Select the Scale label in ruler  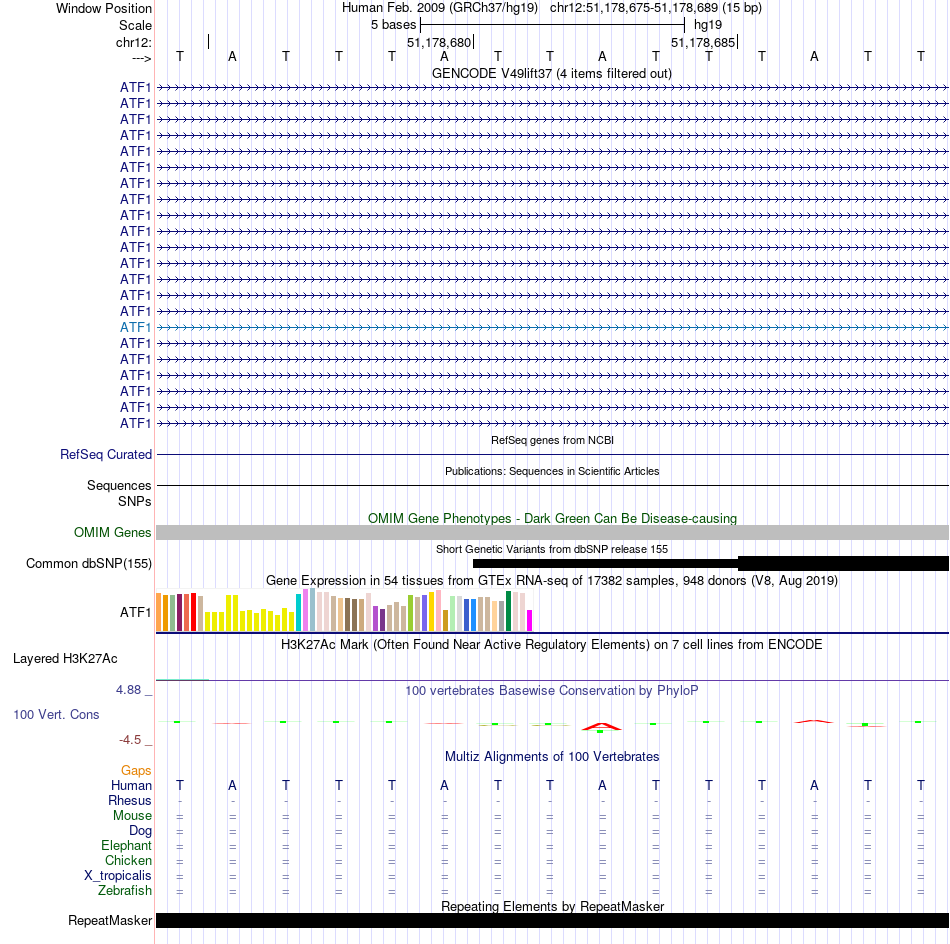click(135, 25)
